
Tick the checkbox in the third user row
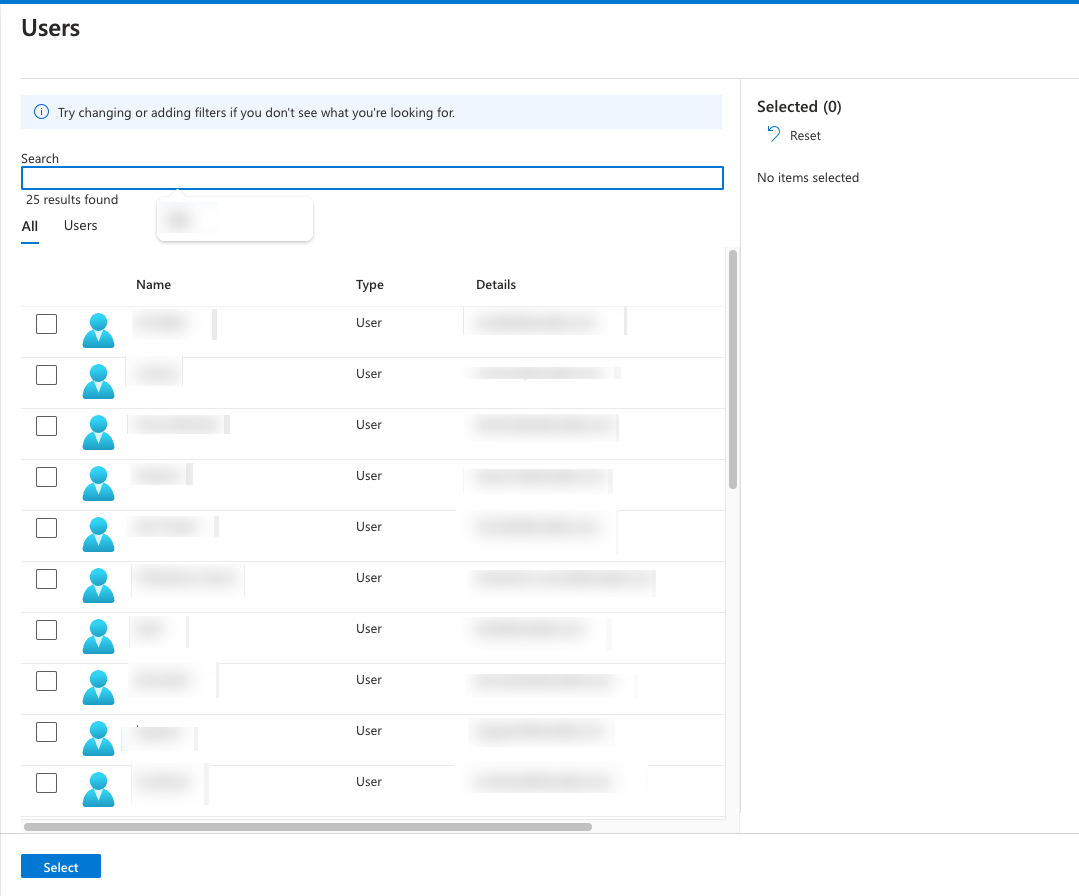point(46,426)
